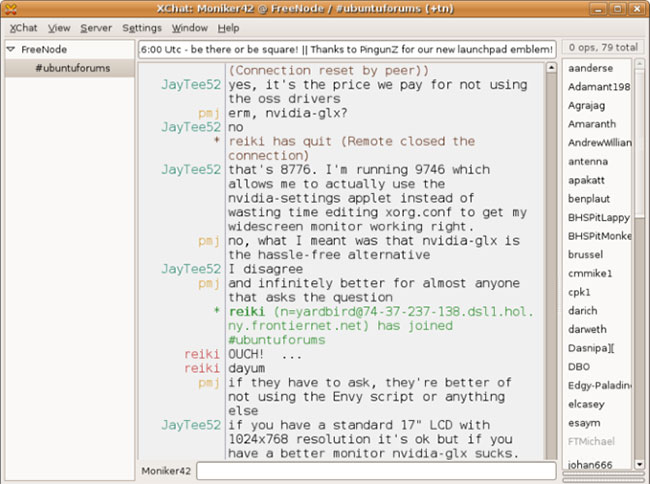Open the Settings menu
The height and width of the screenshot is (484, 650).
142,28
